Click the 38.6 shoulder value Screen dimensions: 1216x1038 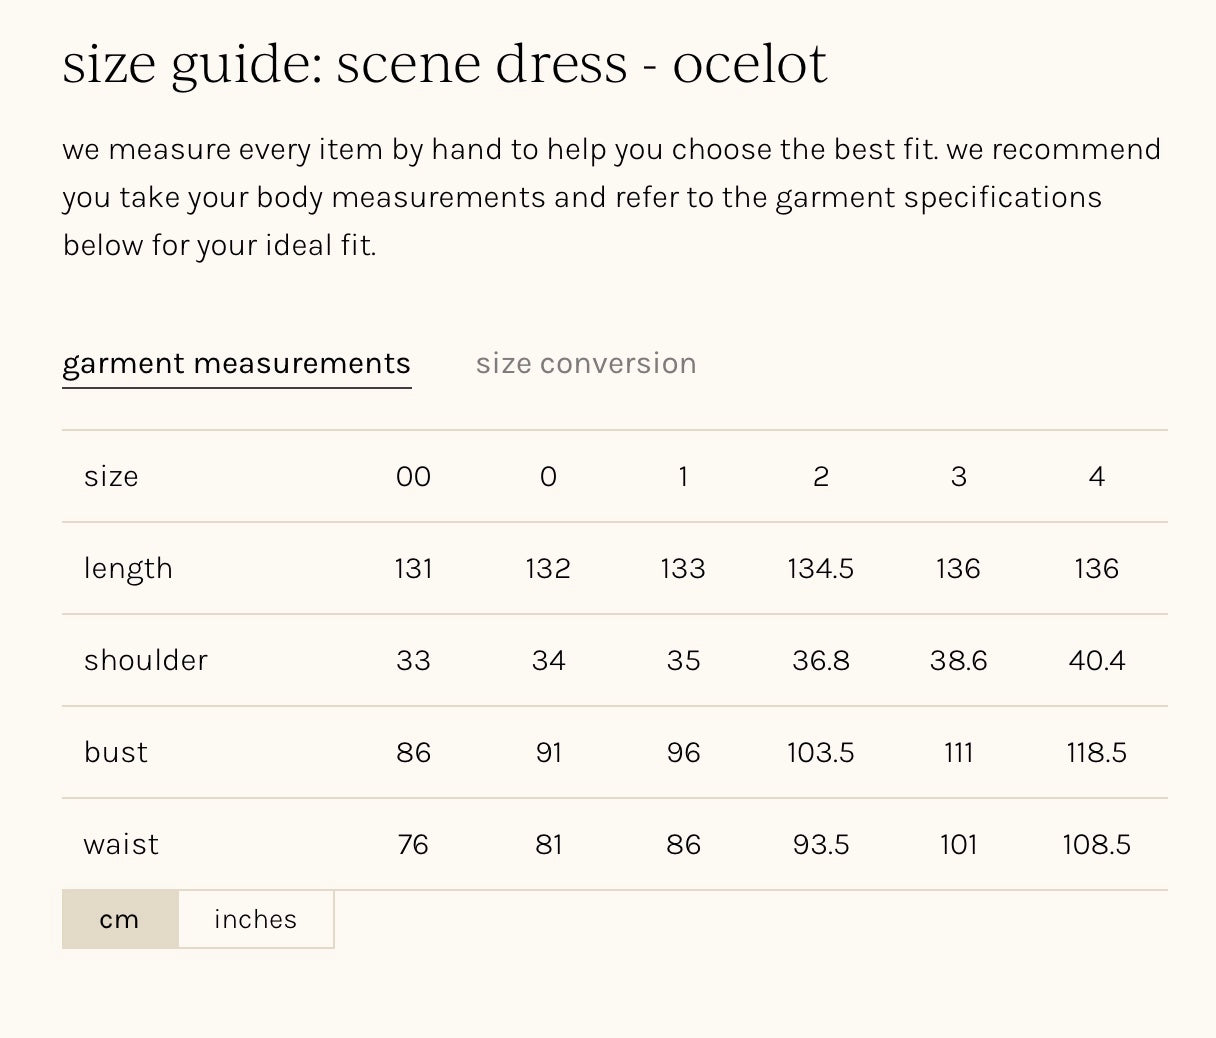pyautogui.click(x=958, y=660)
